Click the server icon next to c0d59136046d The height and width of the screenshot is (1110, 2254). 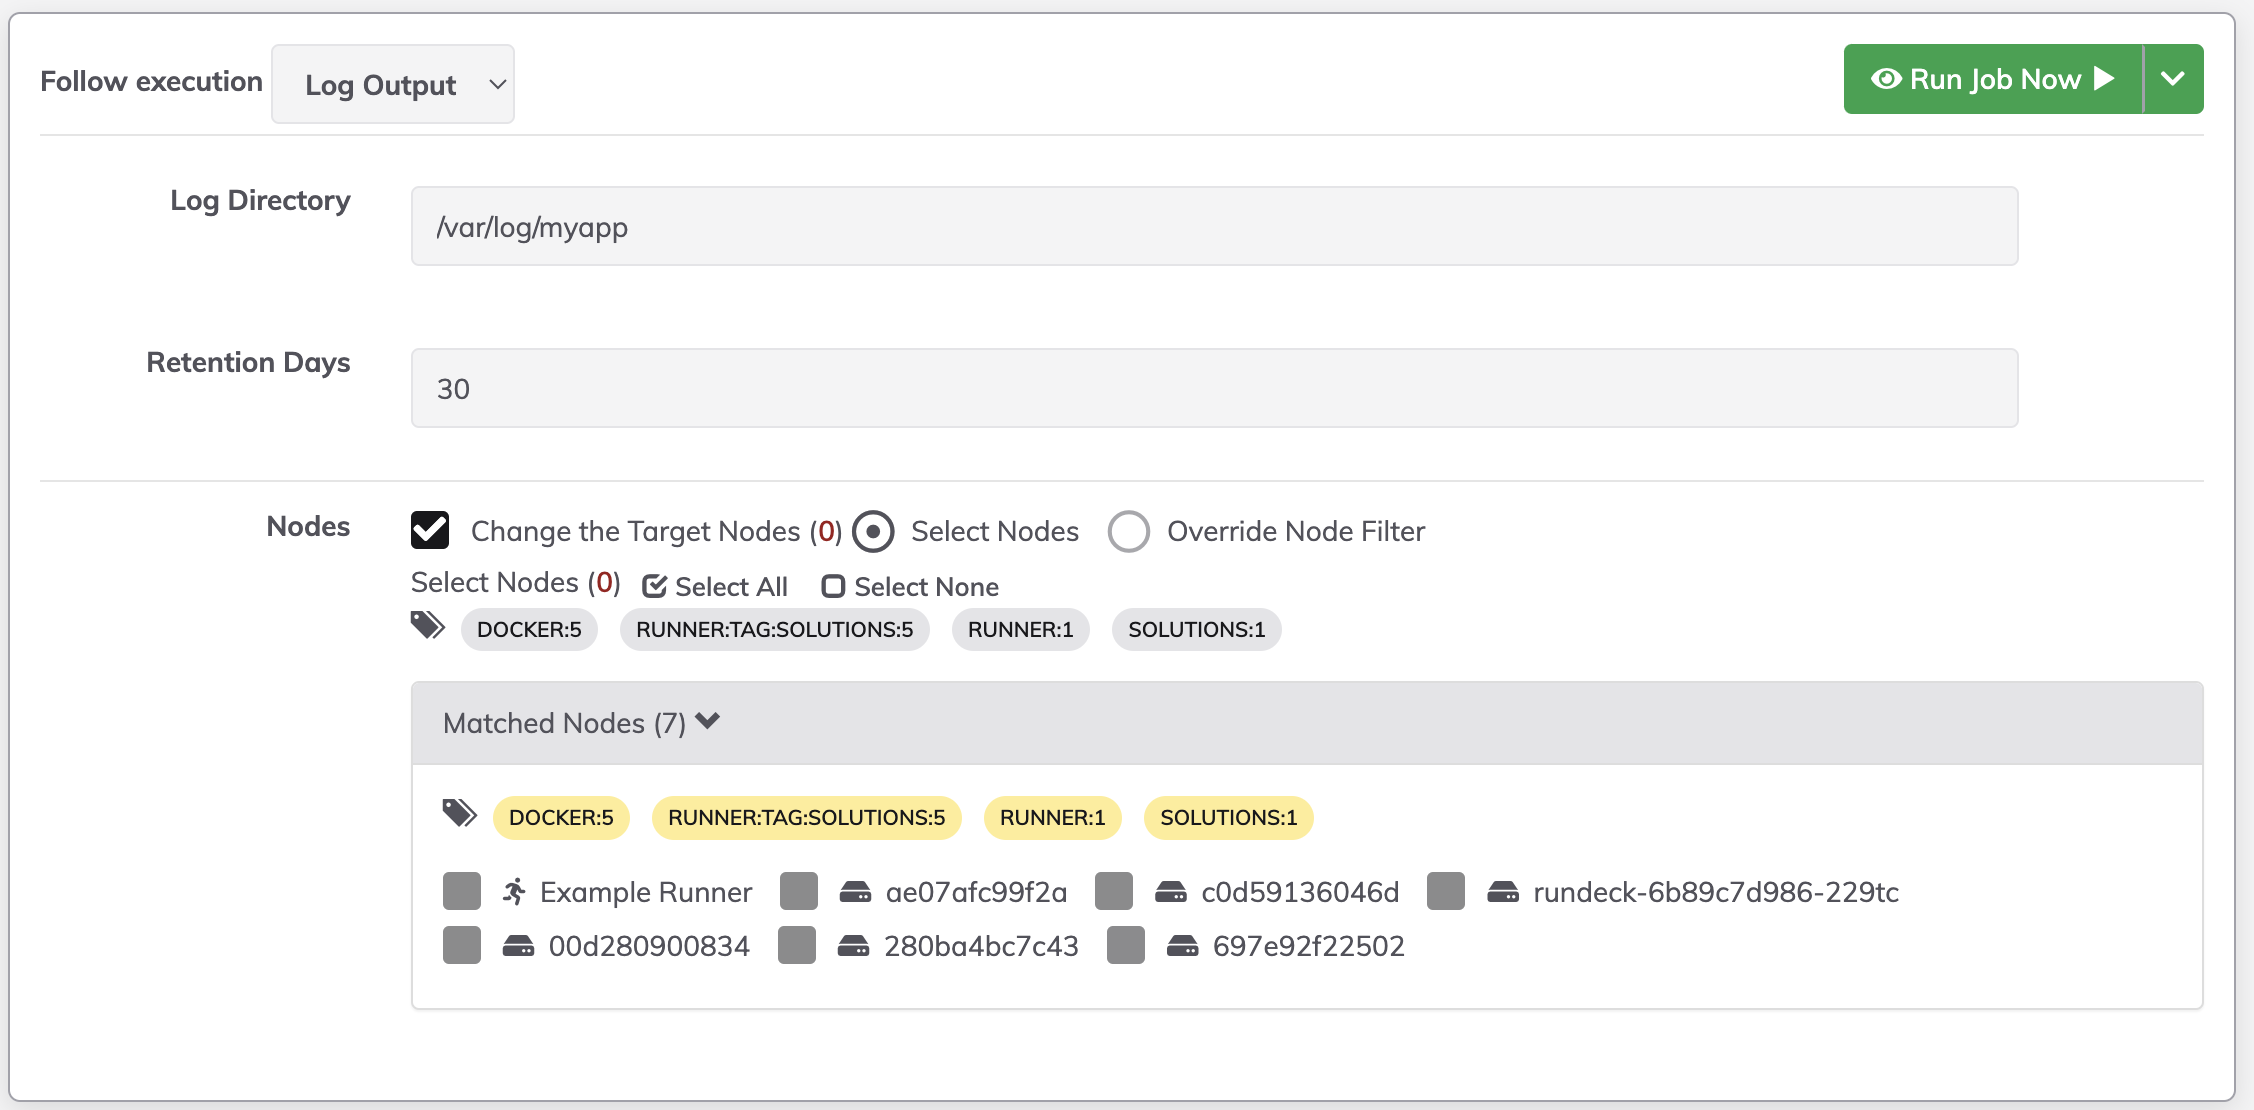[1171, 892]
